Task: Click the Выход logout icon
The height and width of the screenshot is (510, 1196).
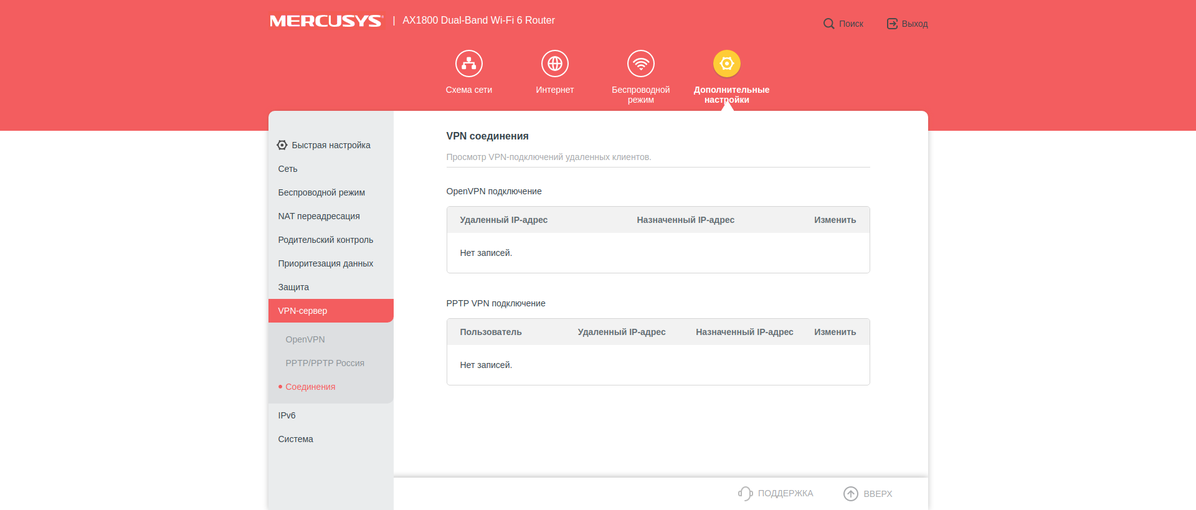Action: 892,23
